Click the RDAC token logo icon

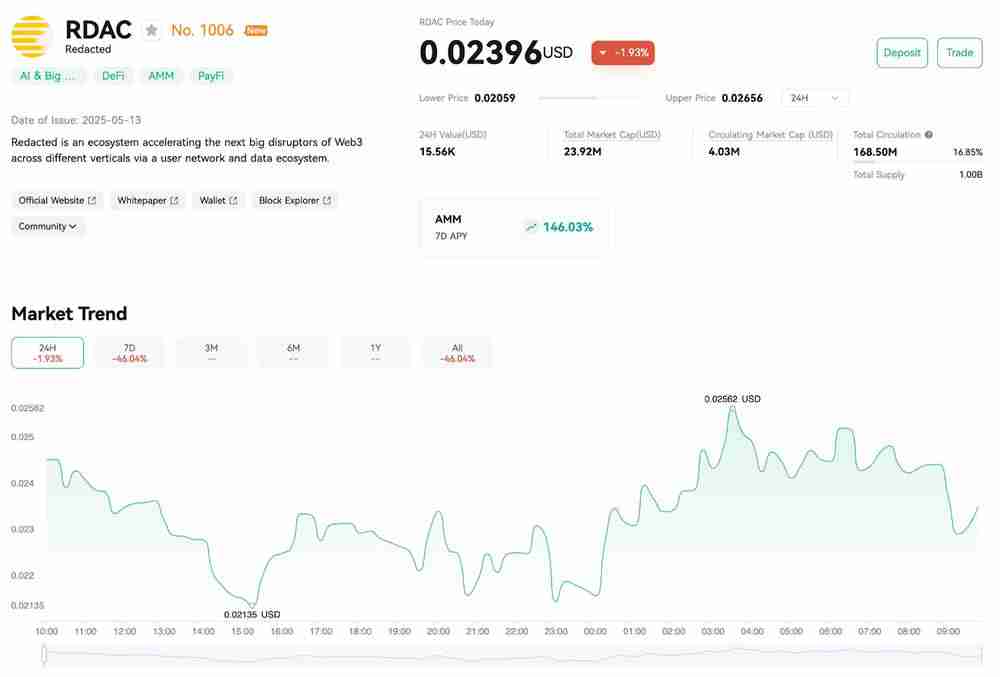(x=32, y=37)
